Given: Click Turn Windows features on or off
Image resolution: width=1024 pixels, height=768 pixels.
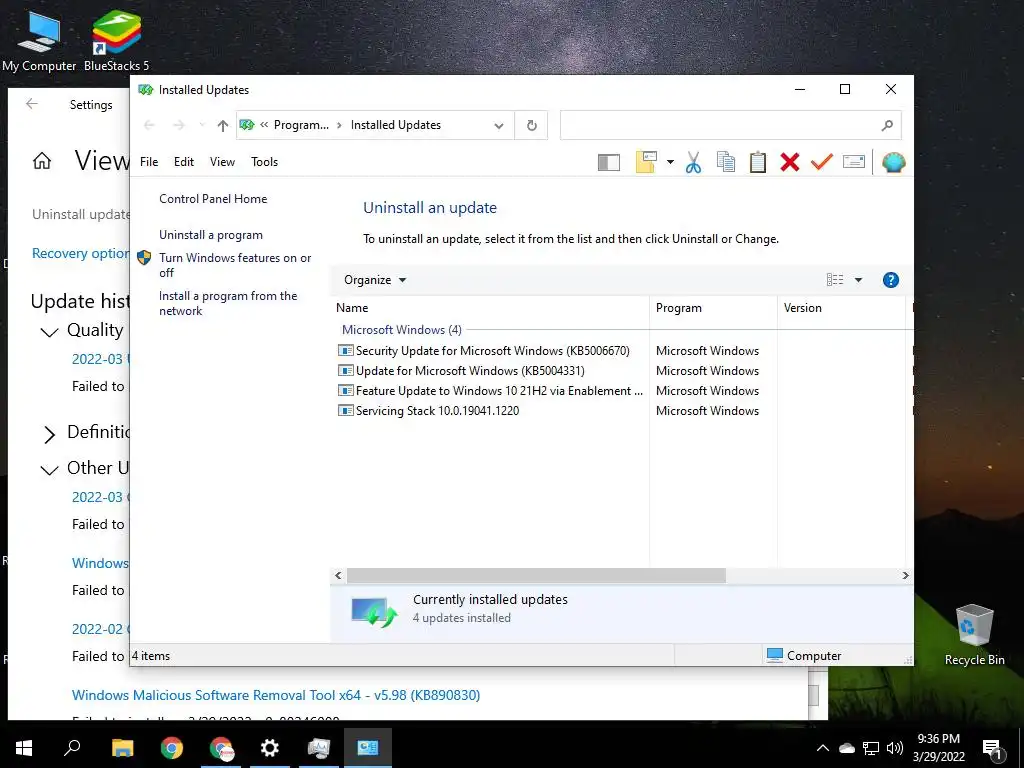Looking at the screenshot, I should (x=235, y=265).
